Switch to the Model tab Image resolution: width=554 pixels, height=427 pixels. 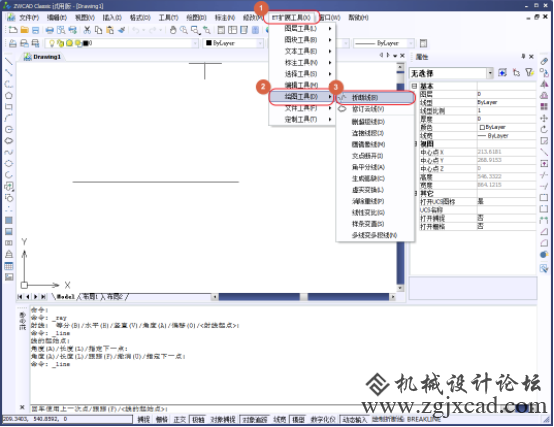click(x=66, y=297)
